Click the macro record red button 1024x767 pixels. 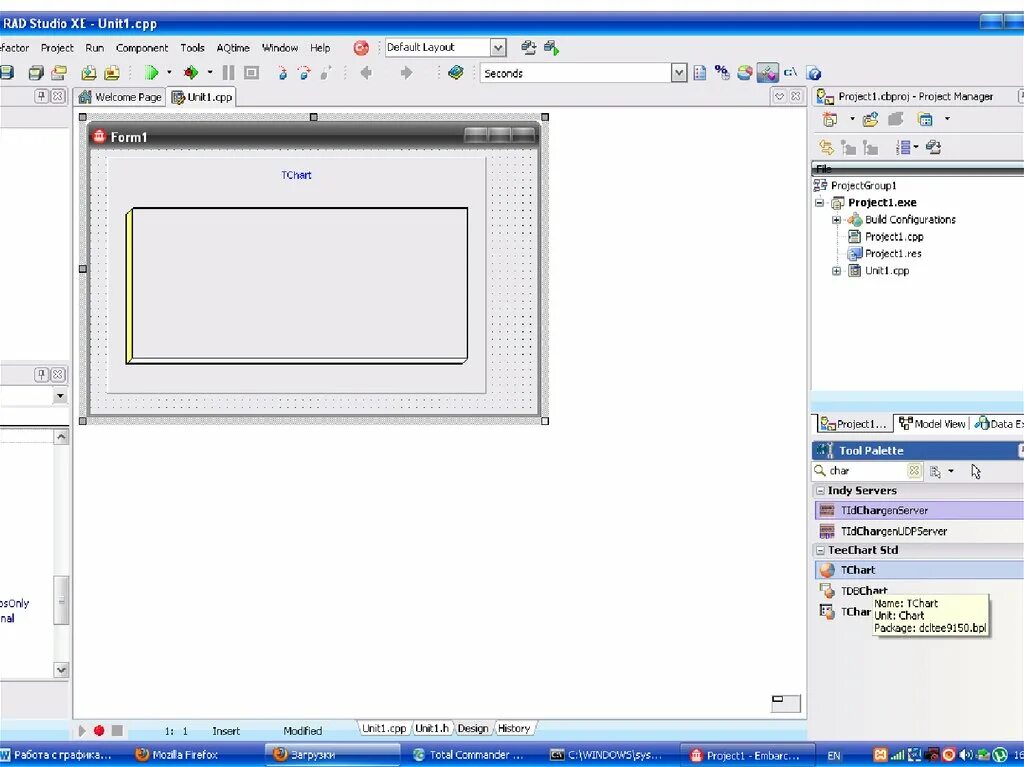99,730
